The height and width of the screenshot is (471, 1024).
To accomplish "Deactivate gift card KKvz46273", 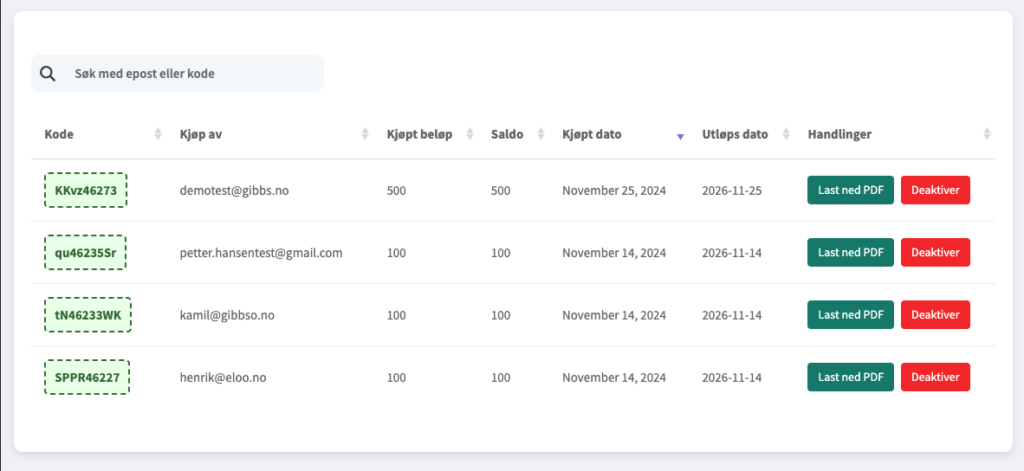I will click(x=935, y=190).
